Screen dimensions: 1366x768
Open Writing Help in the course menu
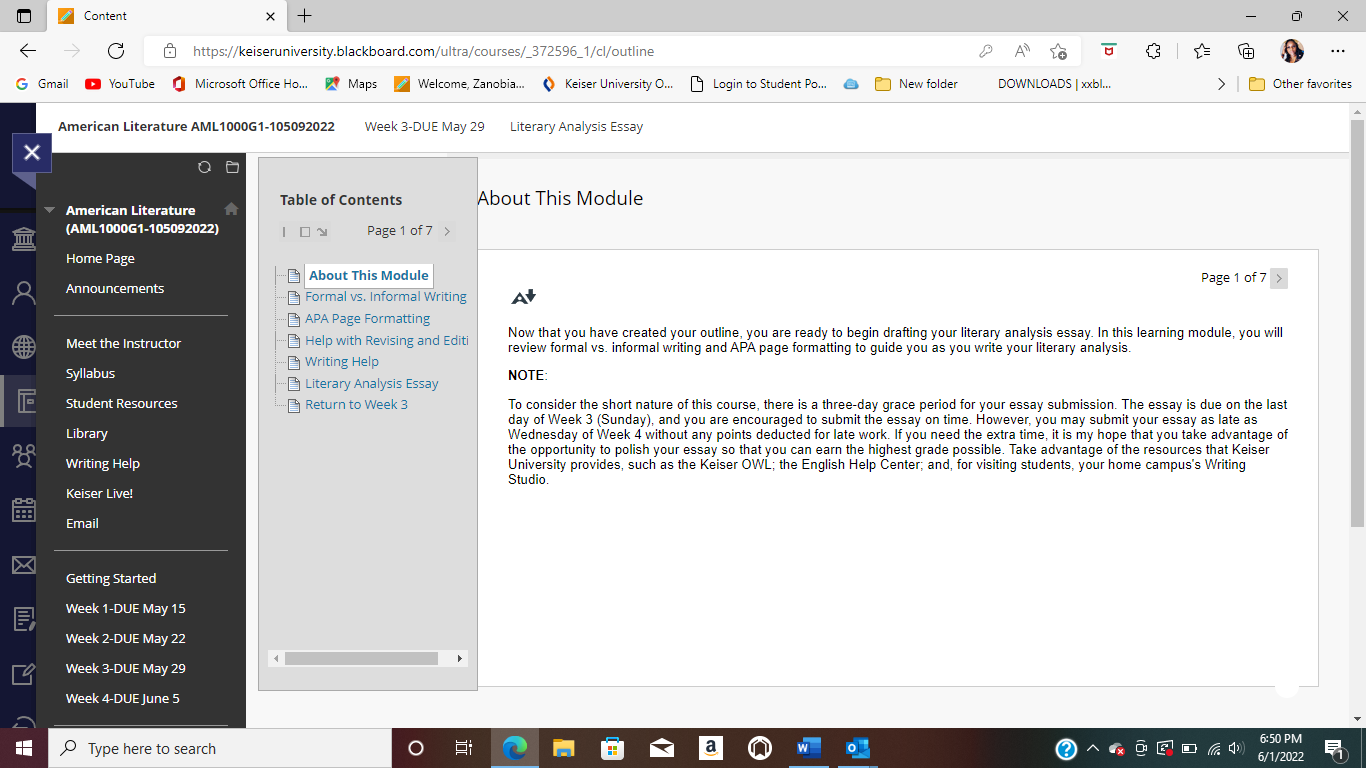pos(102,463)
